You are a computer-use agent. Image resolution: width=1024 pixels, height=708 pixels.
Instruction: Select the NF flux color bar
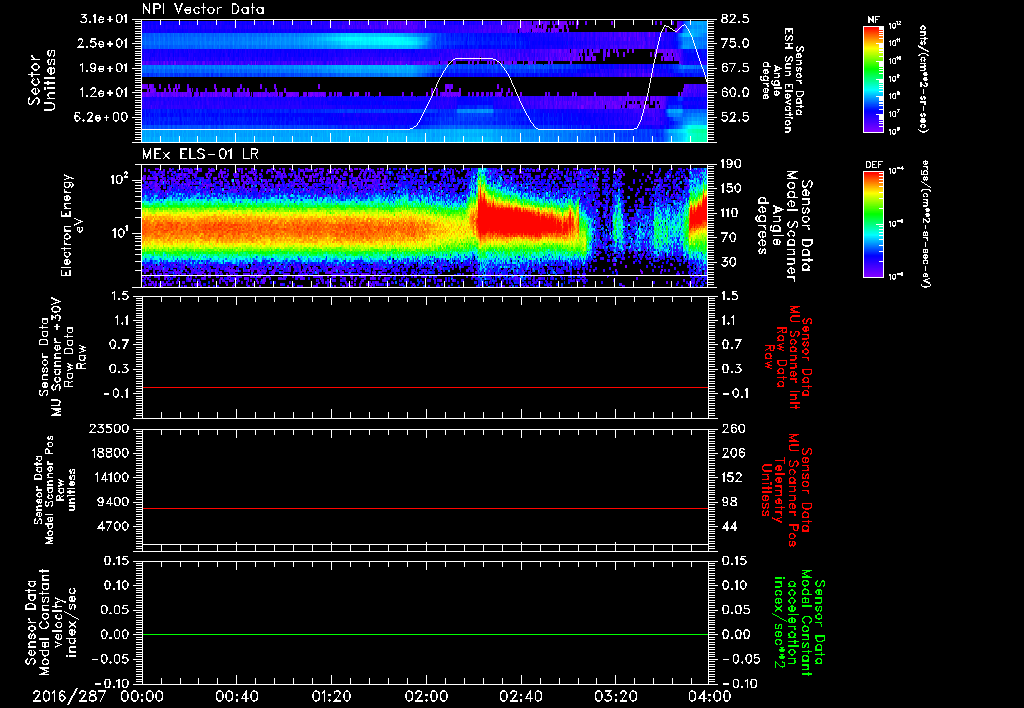[x=874, y=78]
